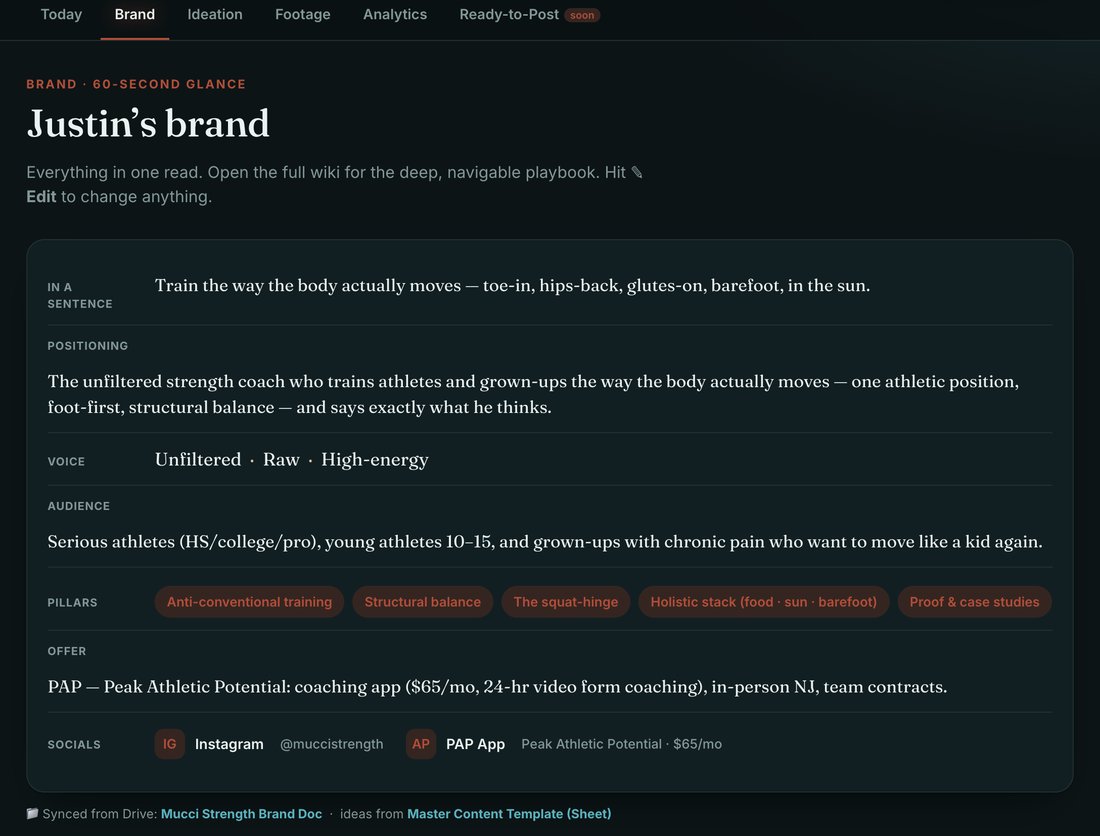Click the PAP App AP icon
This screenshot has width=1100, height=836.
[x=421, y=744]
